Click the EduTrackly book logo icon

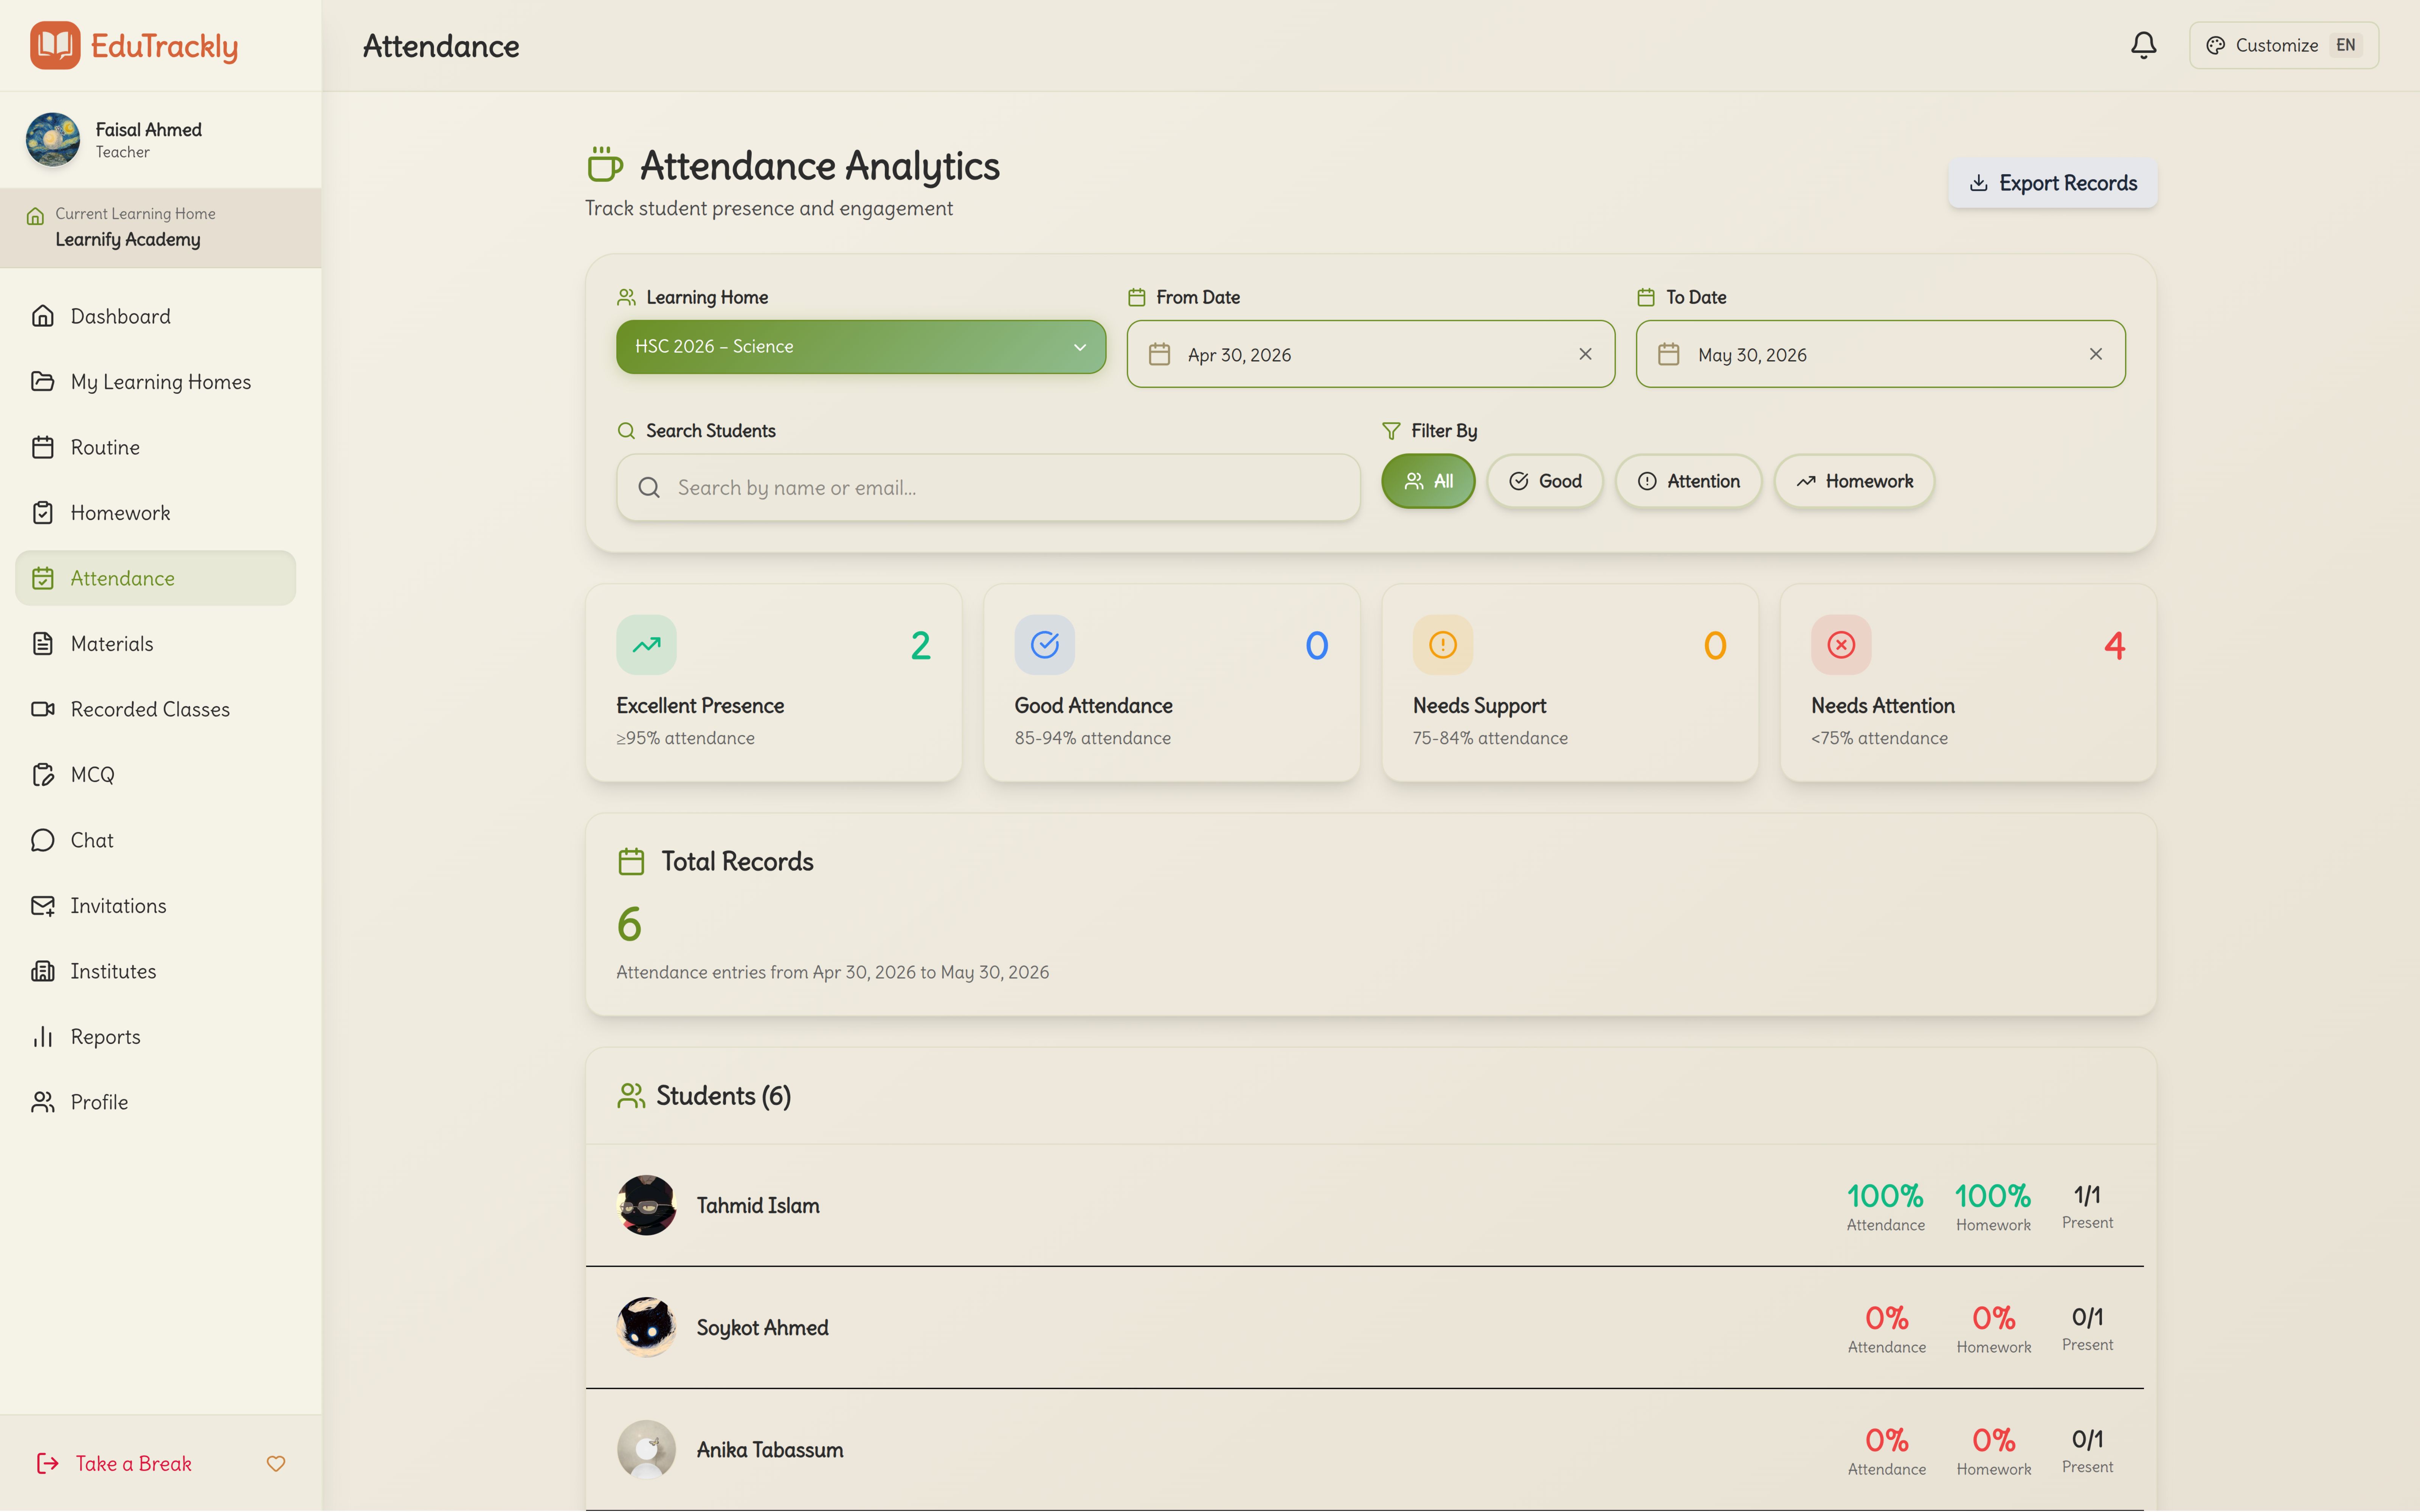pyautogui.click(x=54, y=45)
